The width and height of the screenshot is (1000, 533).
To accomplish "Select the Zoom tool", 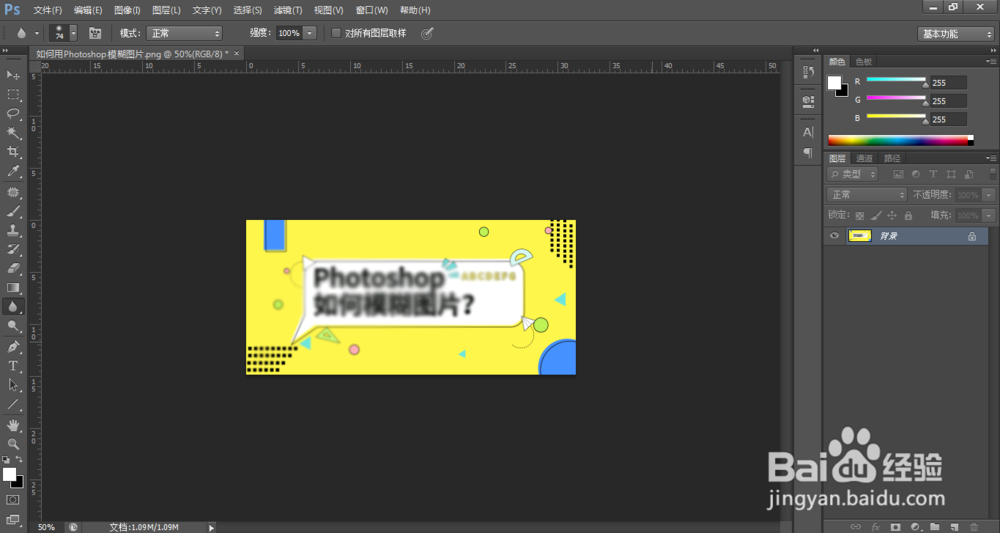I will (13, 444).
